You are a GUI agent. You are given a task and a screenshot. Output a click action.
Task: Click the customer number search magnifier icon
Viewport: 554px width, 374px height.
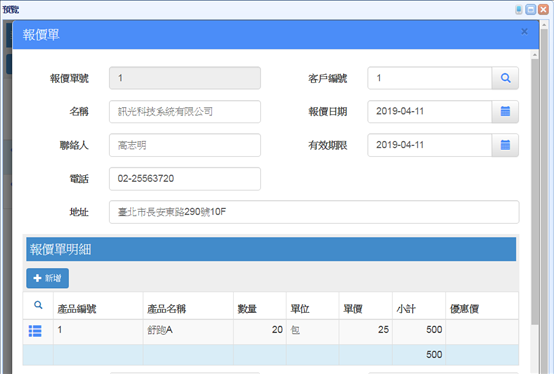[505, 78]
